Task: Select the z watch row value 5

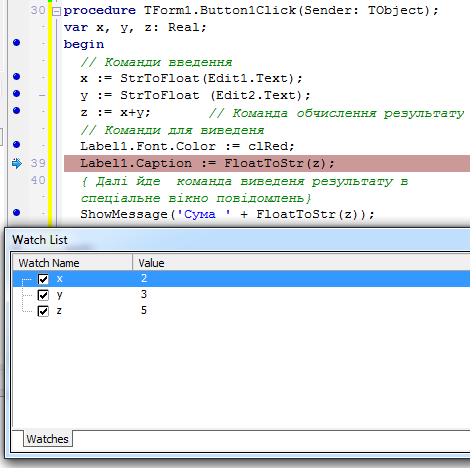Action: pos(144,311)
